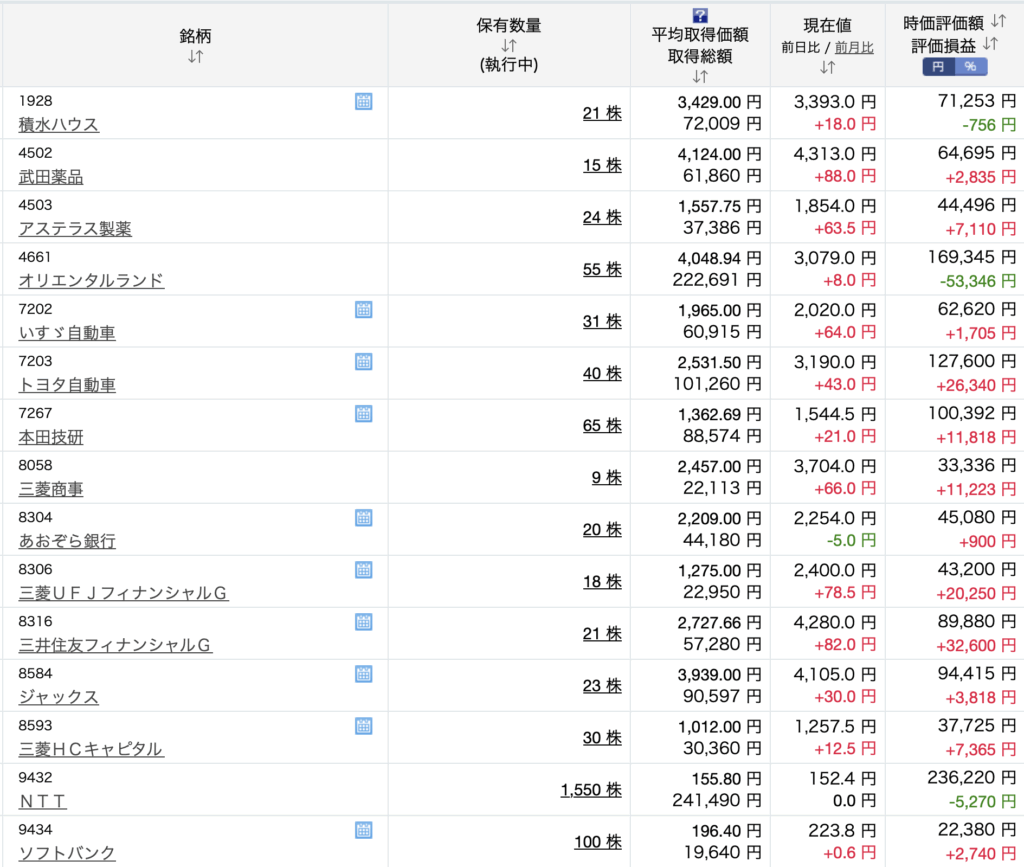Image resolution: width=1024 pixels, height=867 pixels.
Task: Open オリエンタルランド stock link
Action: tap(91, 281)
